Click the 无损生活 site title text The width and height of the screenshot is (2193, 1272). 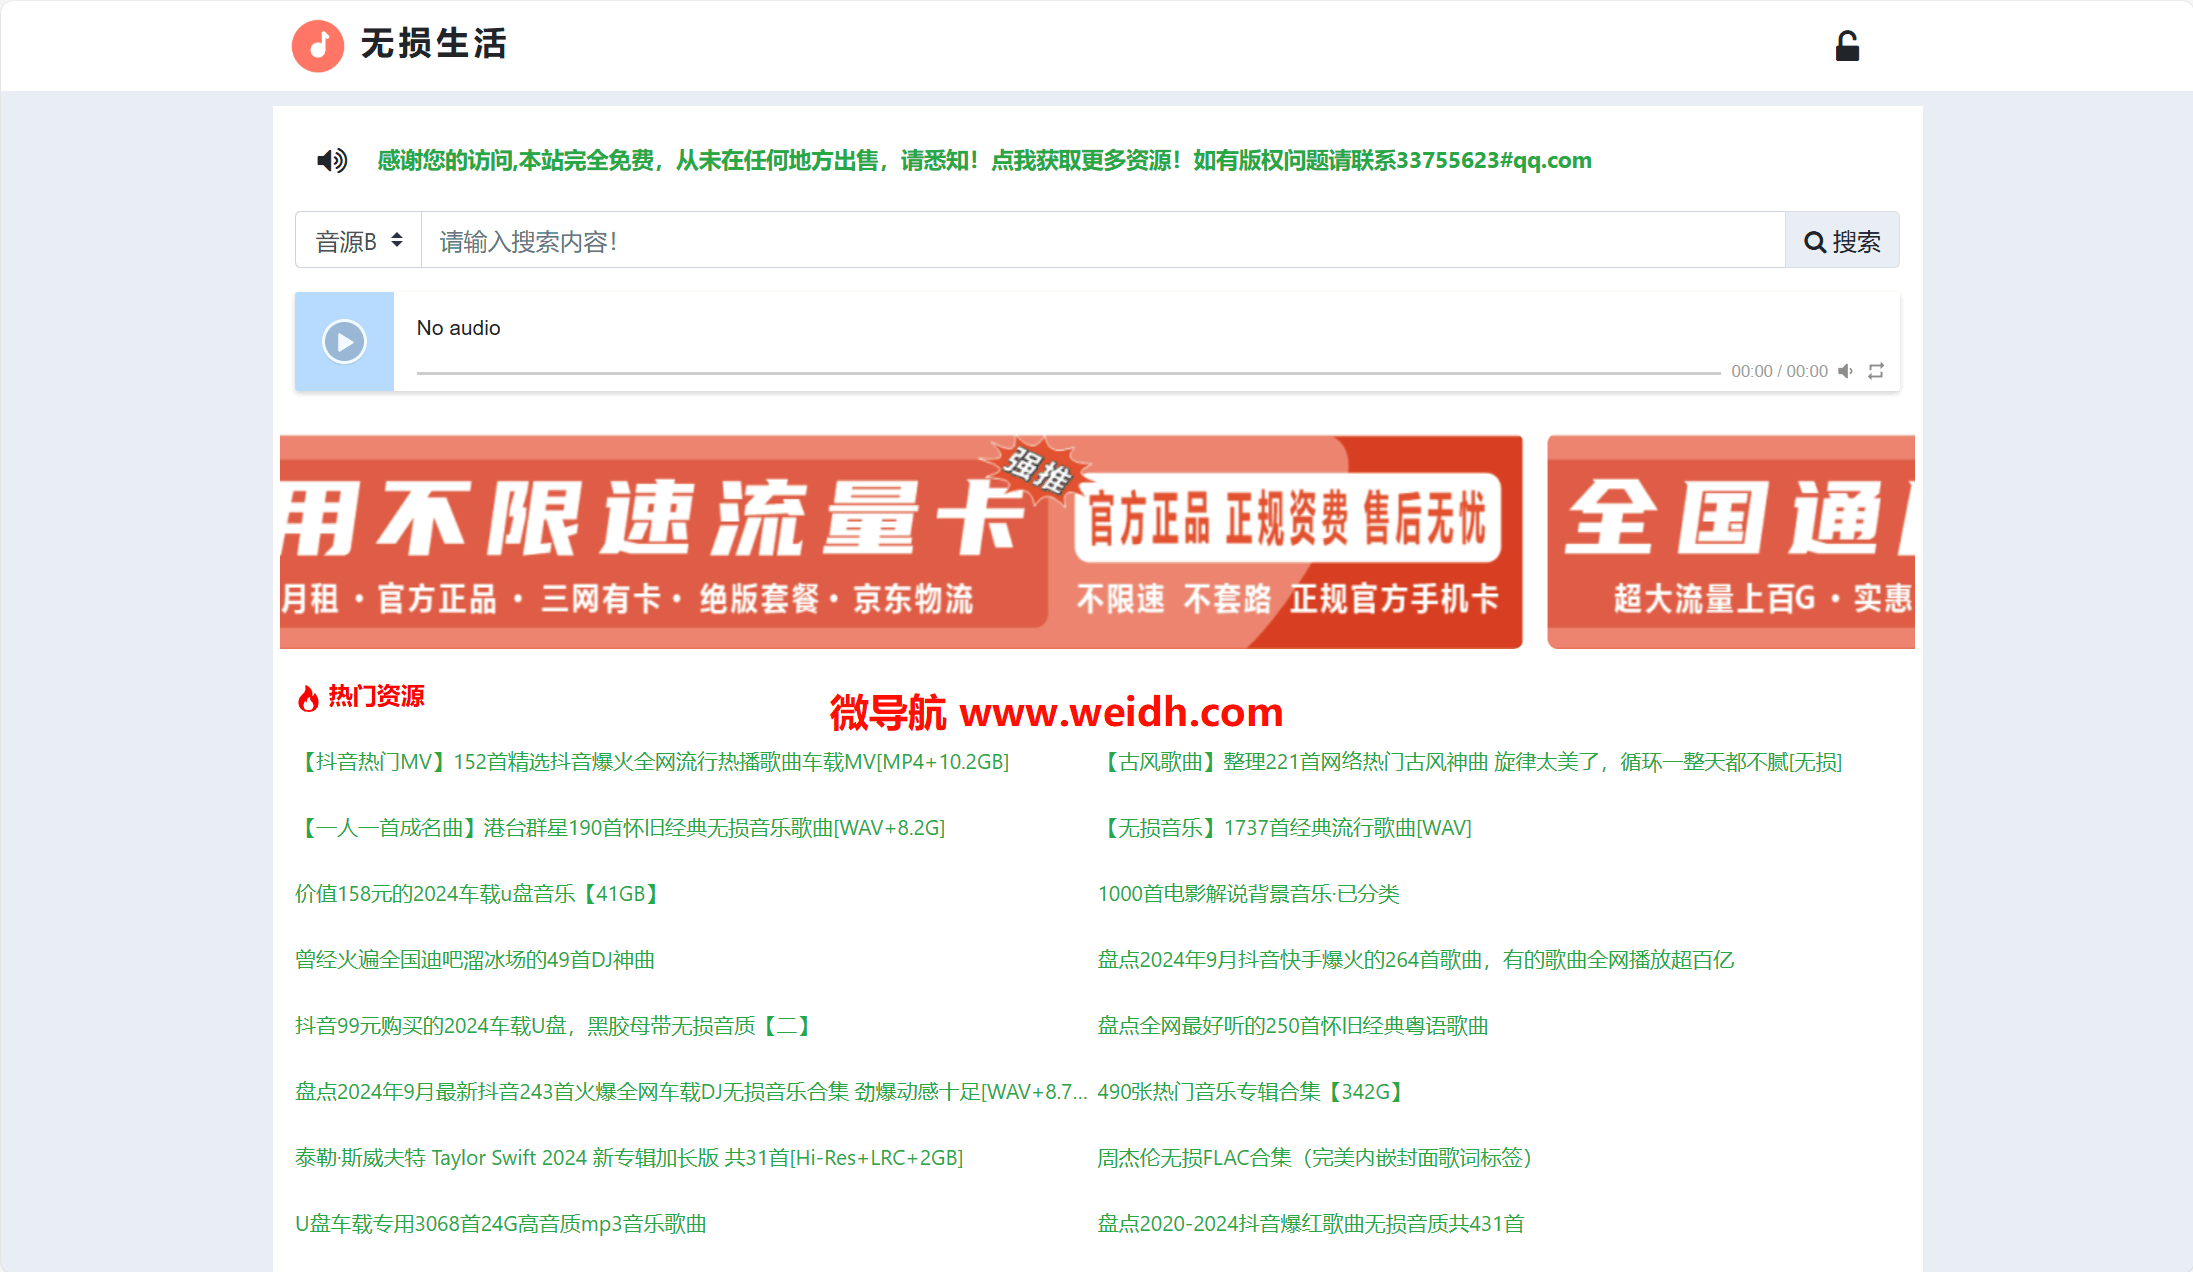click(x=434, y=44)
